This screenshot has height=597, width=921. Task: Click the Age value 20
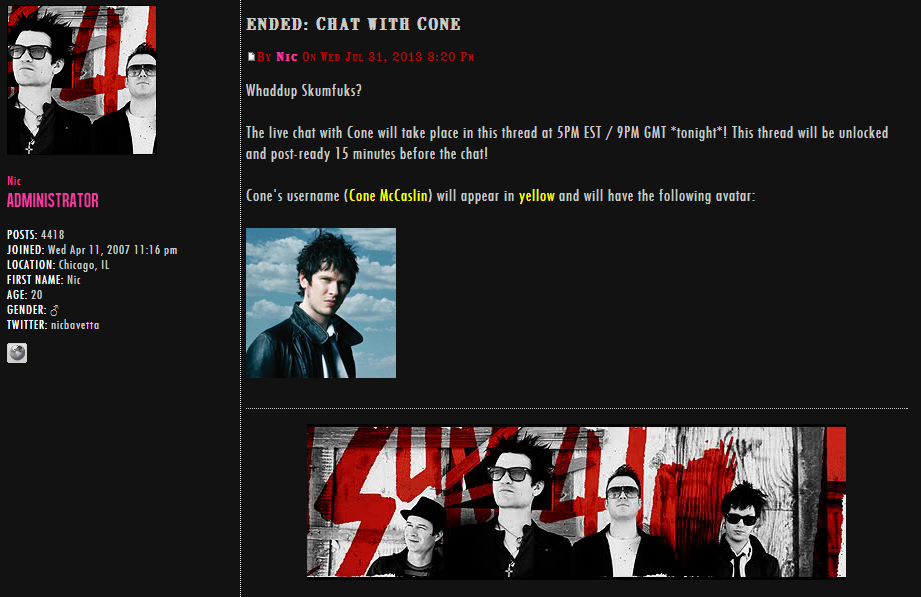36,295
